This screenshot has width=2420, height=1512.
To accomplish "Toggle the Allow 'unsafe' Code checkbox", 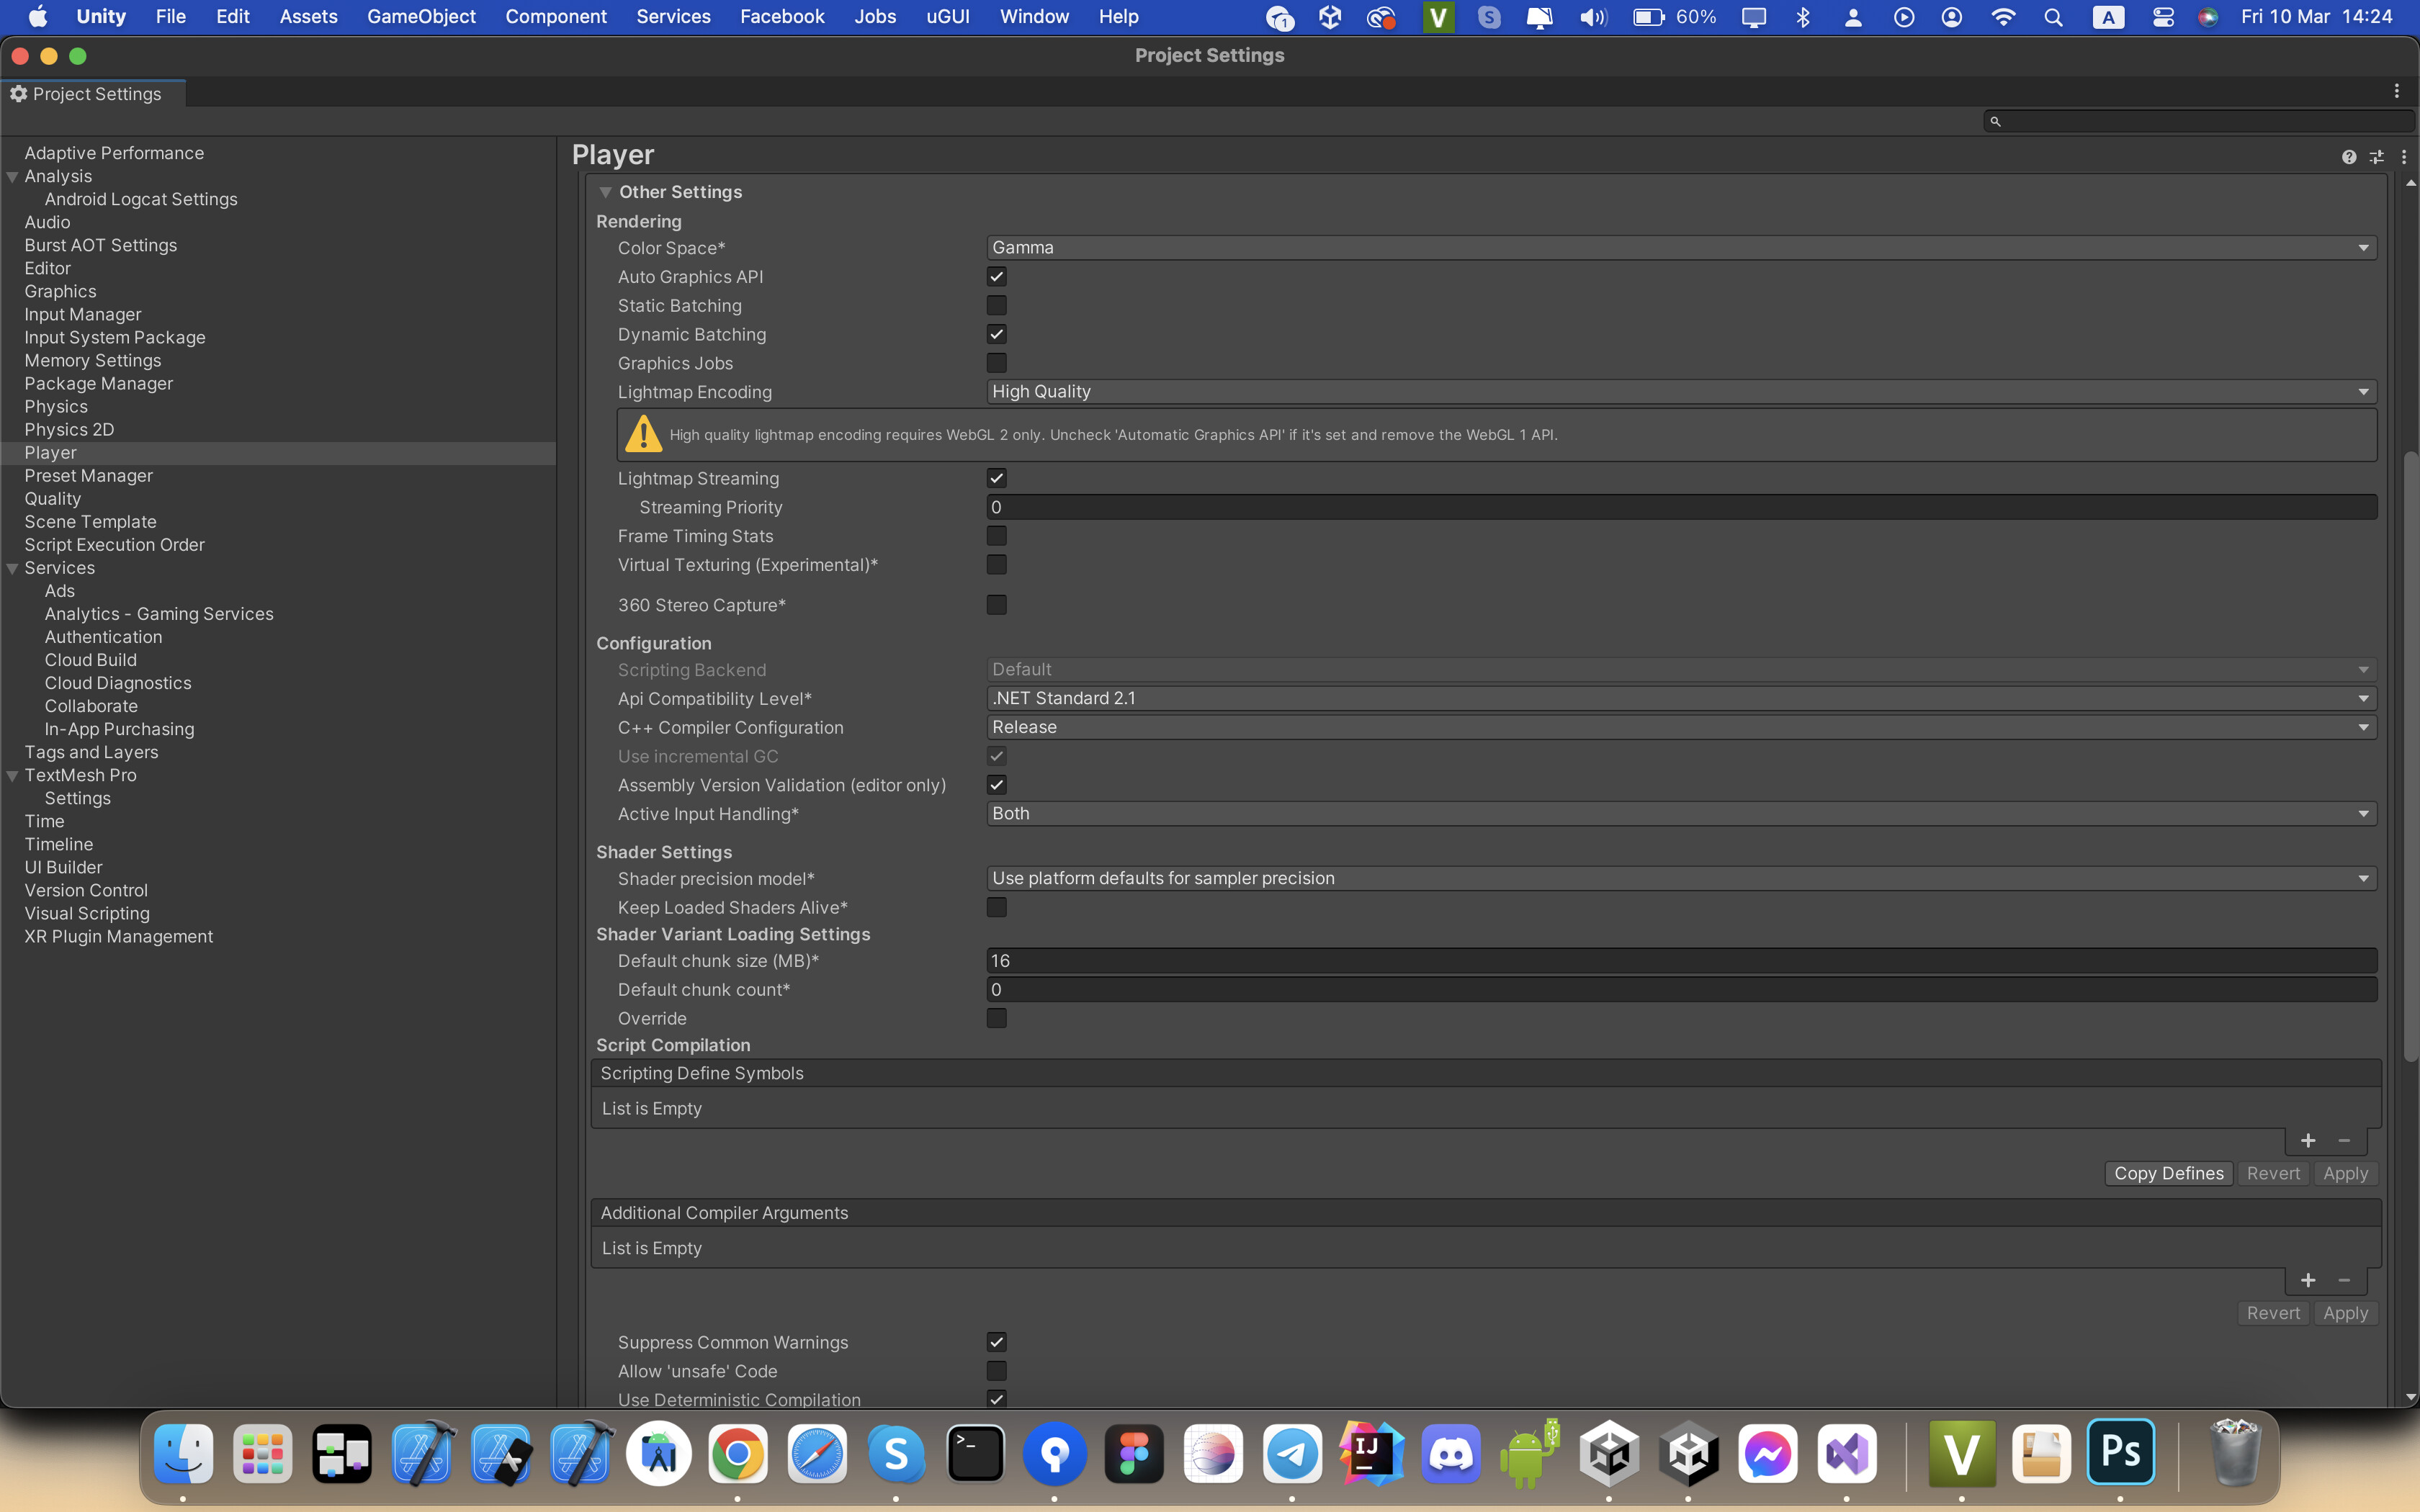I will 996,1371.
